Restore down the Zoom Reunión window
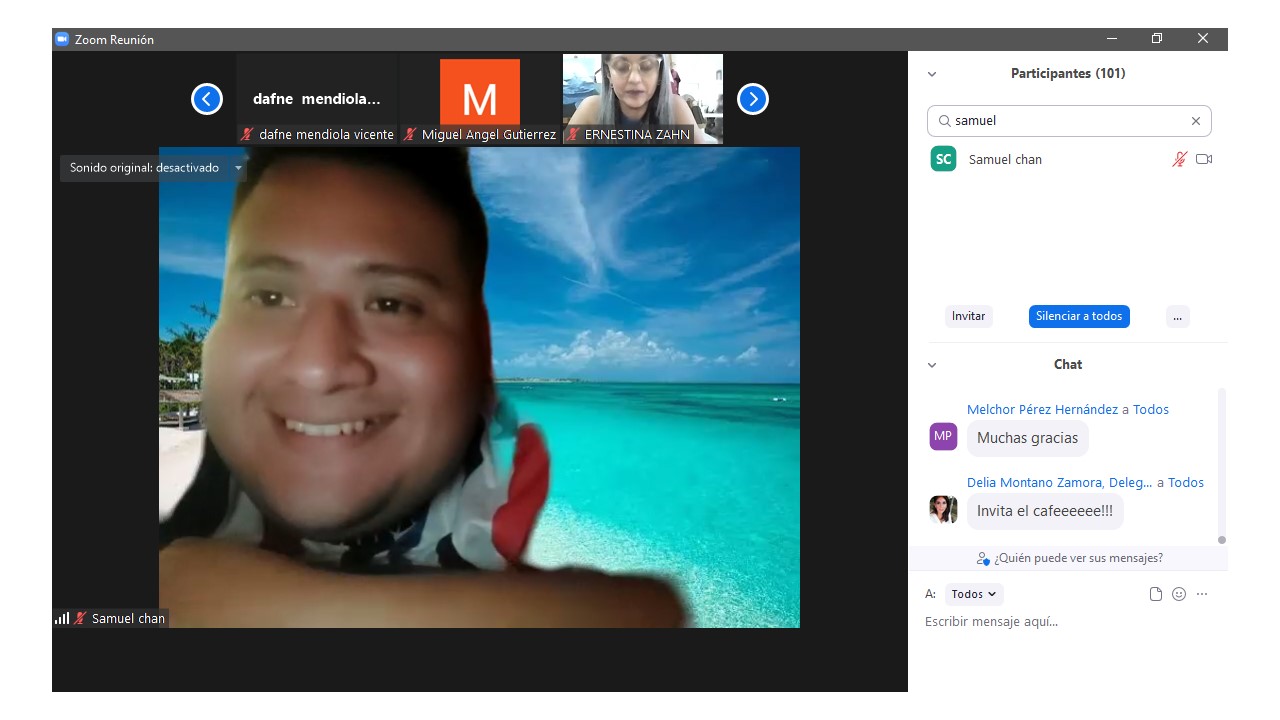 (1157, 39)
